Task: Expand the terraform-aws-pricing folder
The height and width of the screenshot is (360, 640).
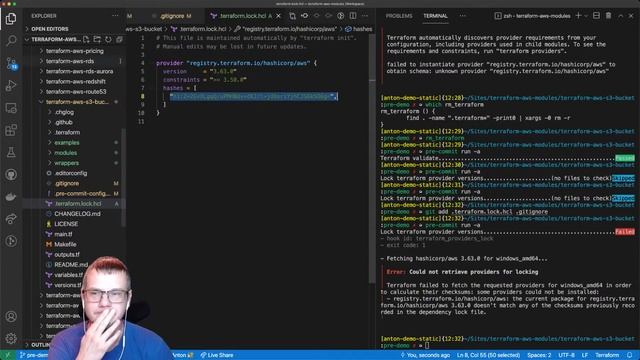Action: click(75, 51)
